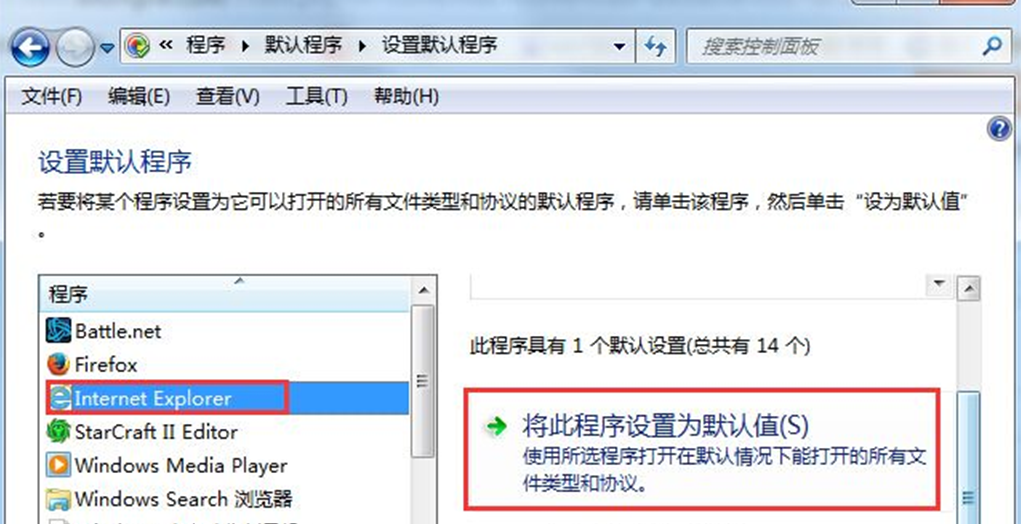Click the search magnifier icon
The image size is (1021, 524).
[x=992, y=46]
